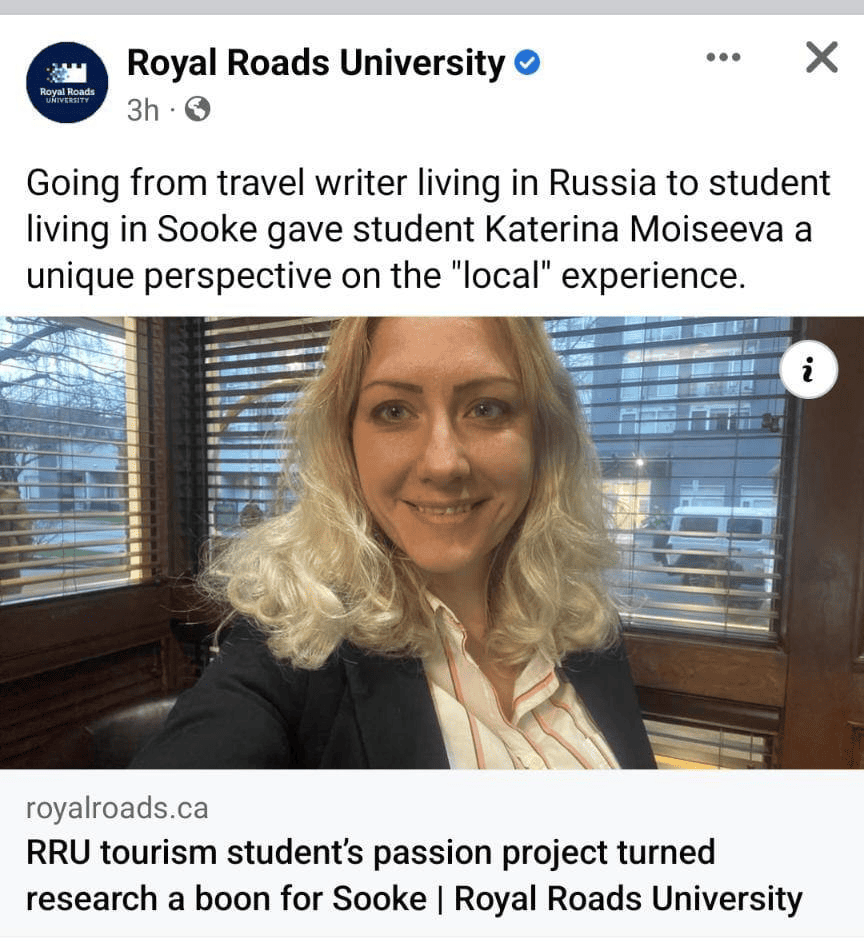The height and width of the screenshot is (941, 864).
Task: Tap the castle emblem inside the profile logo
Action: pos(68,73)
